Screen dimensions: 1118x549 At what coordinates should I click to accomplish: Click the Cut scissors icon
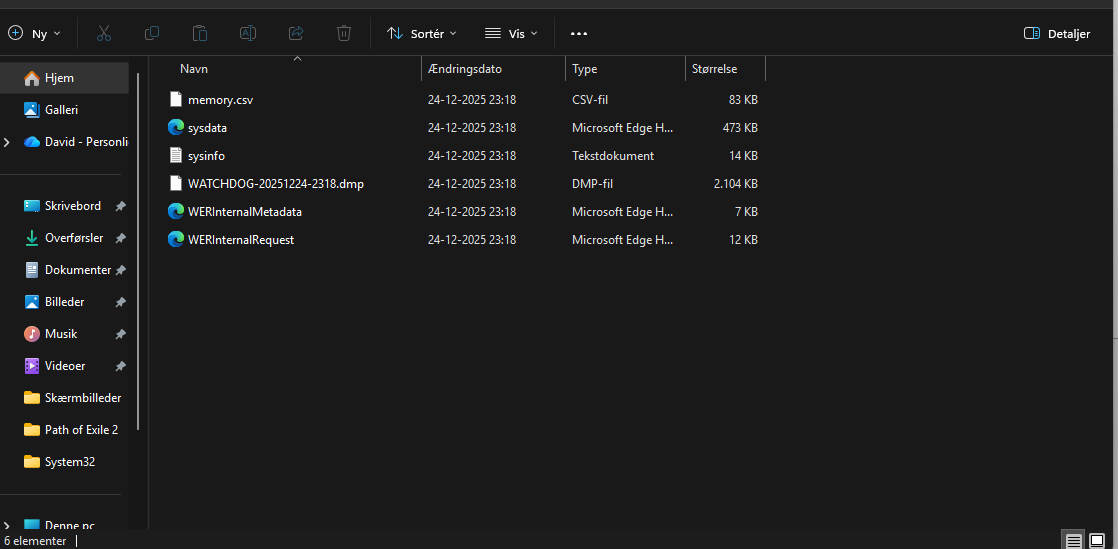(x=104, y=34)
